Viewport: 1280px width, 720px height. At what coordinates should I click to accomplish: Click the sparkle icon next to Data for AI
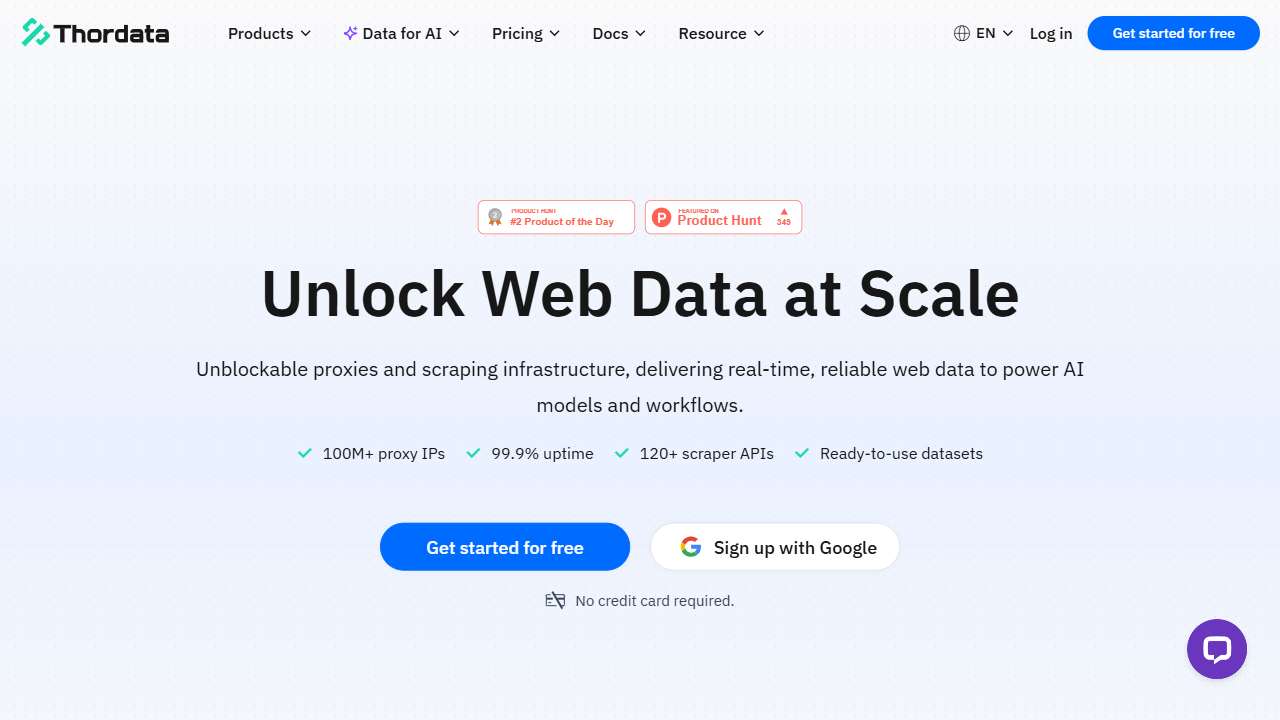tap(350, 33)
